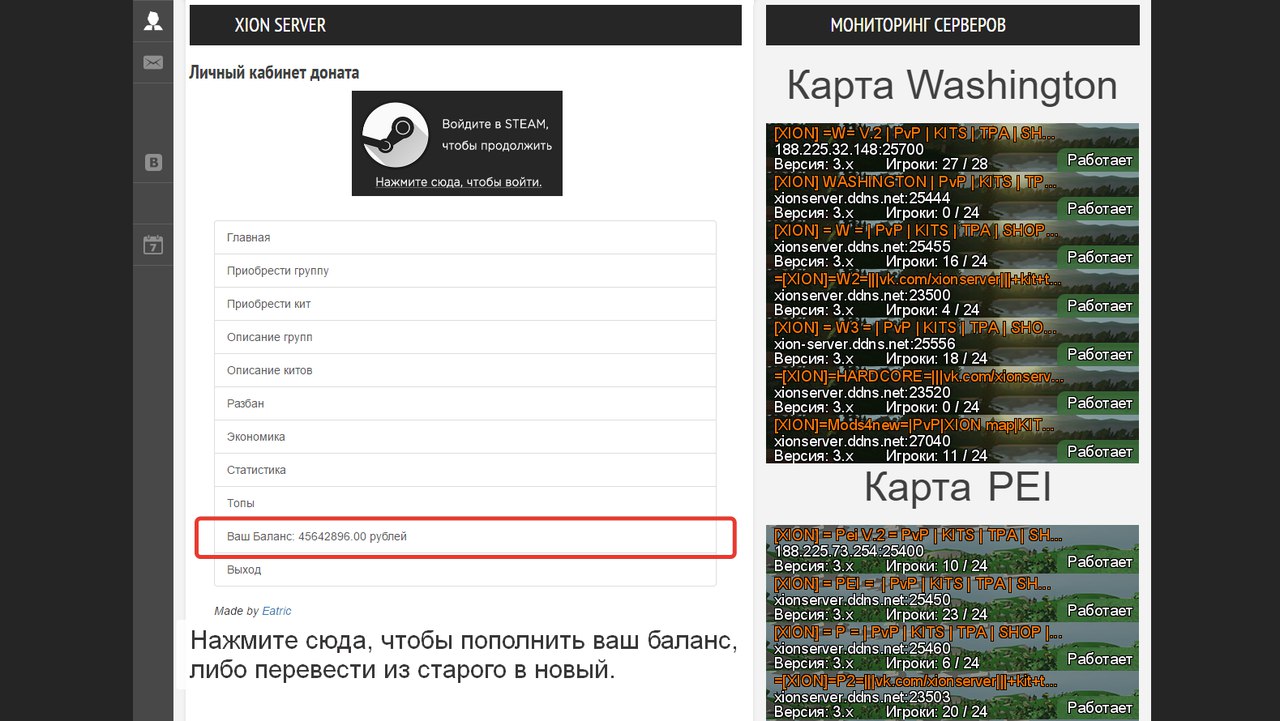
Task: Open 'Описание групп' menu item
Action: tap(465, 337)
